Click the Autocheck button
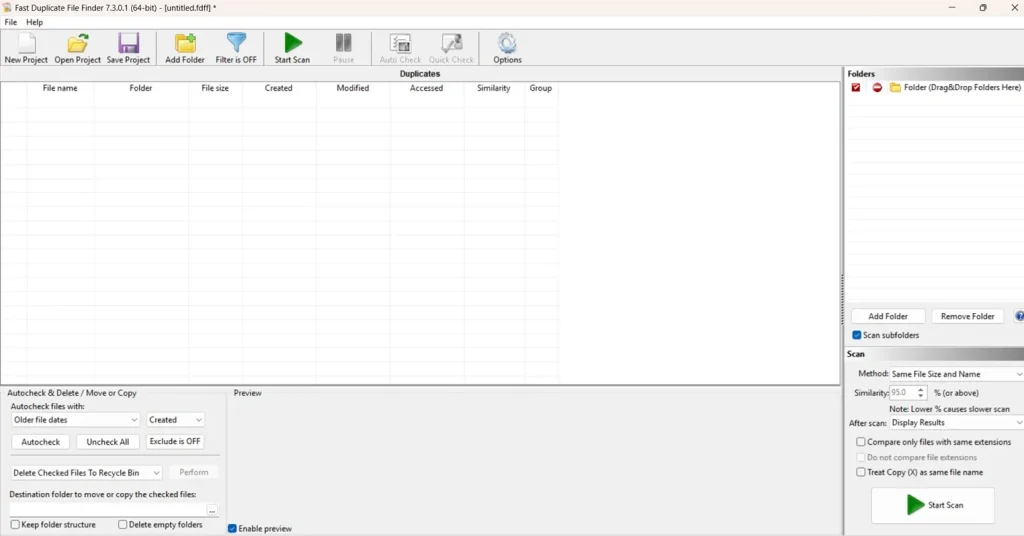 pos(40,442)
